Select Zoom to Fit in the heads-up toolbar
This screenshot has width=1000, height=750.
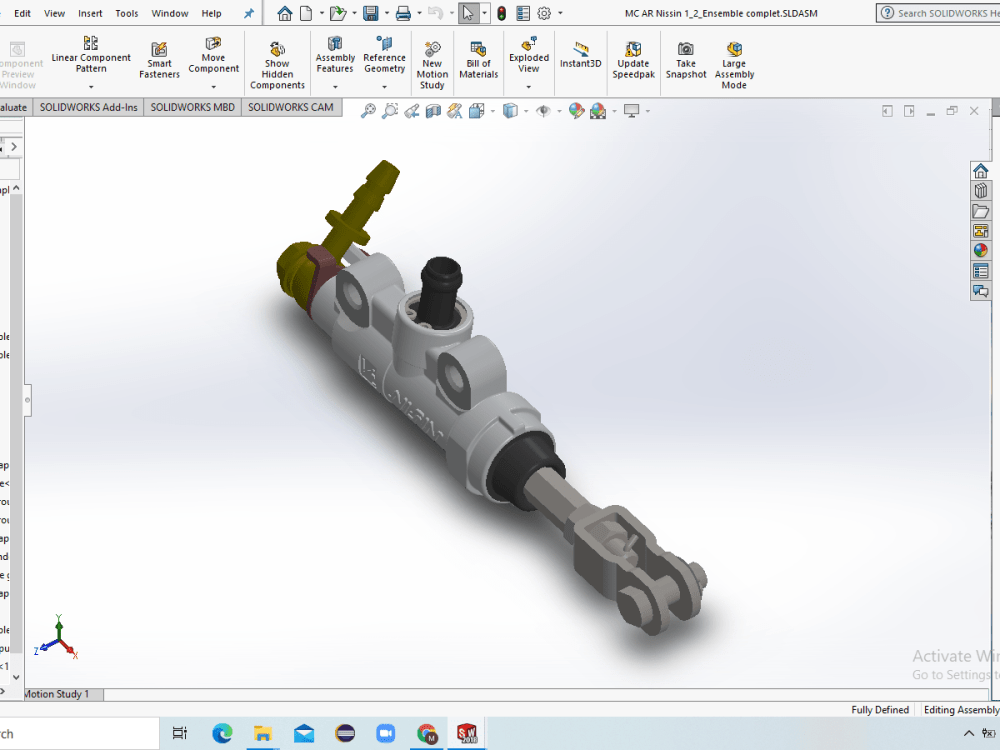[x=367, y=111]
